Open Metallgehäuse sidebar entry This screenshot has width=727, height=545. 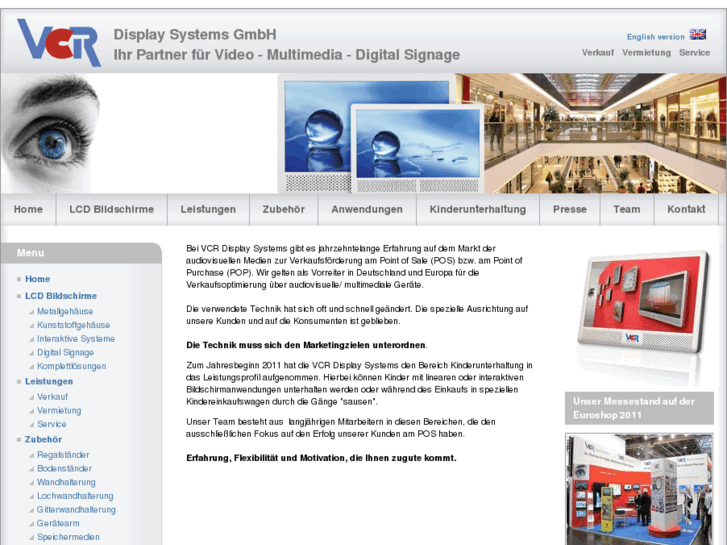click(65, 311)
